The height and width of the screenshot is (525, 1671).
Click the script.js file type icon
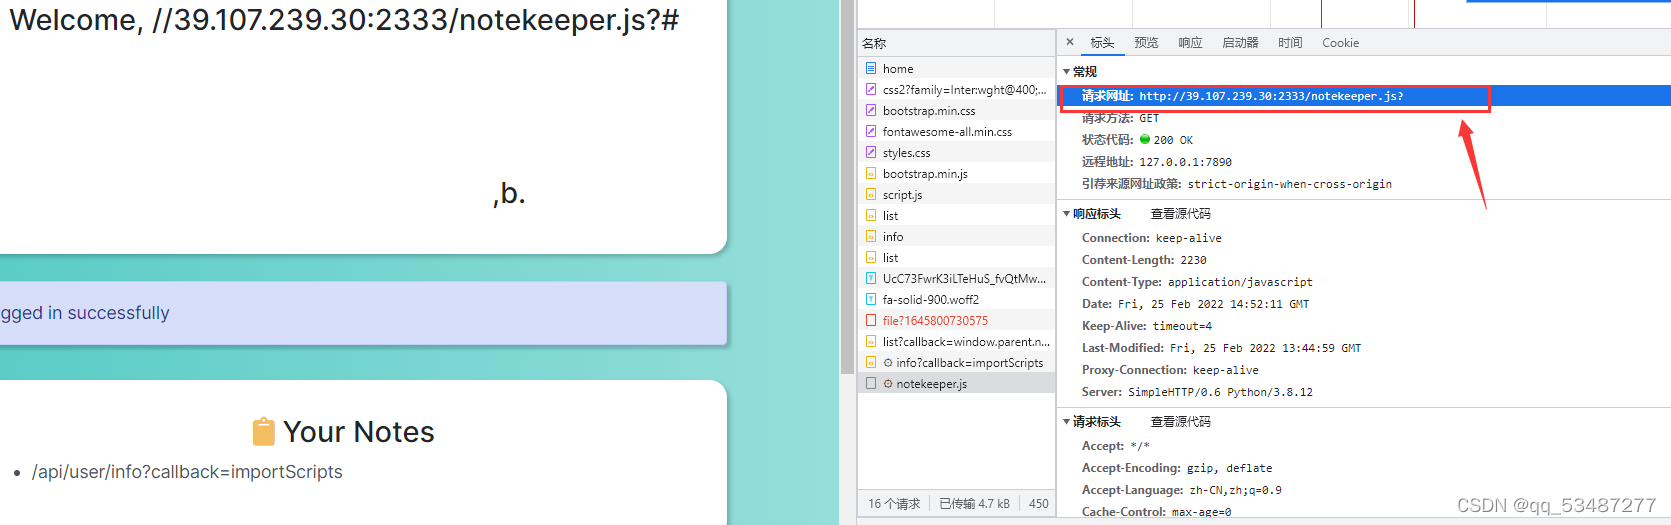pyautogui.click(x=871, y=194)
